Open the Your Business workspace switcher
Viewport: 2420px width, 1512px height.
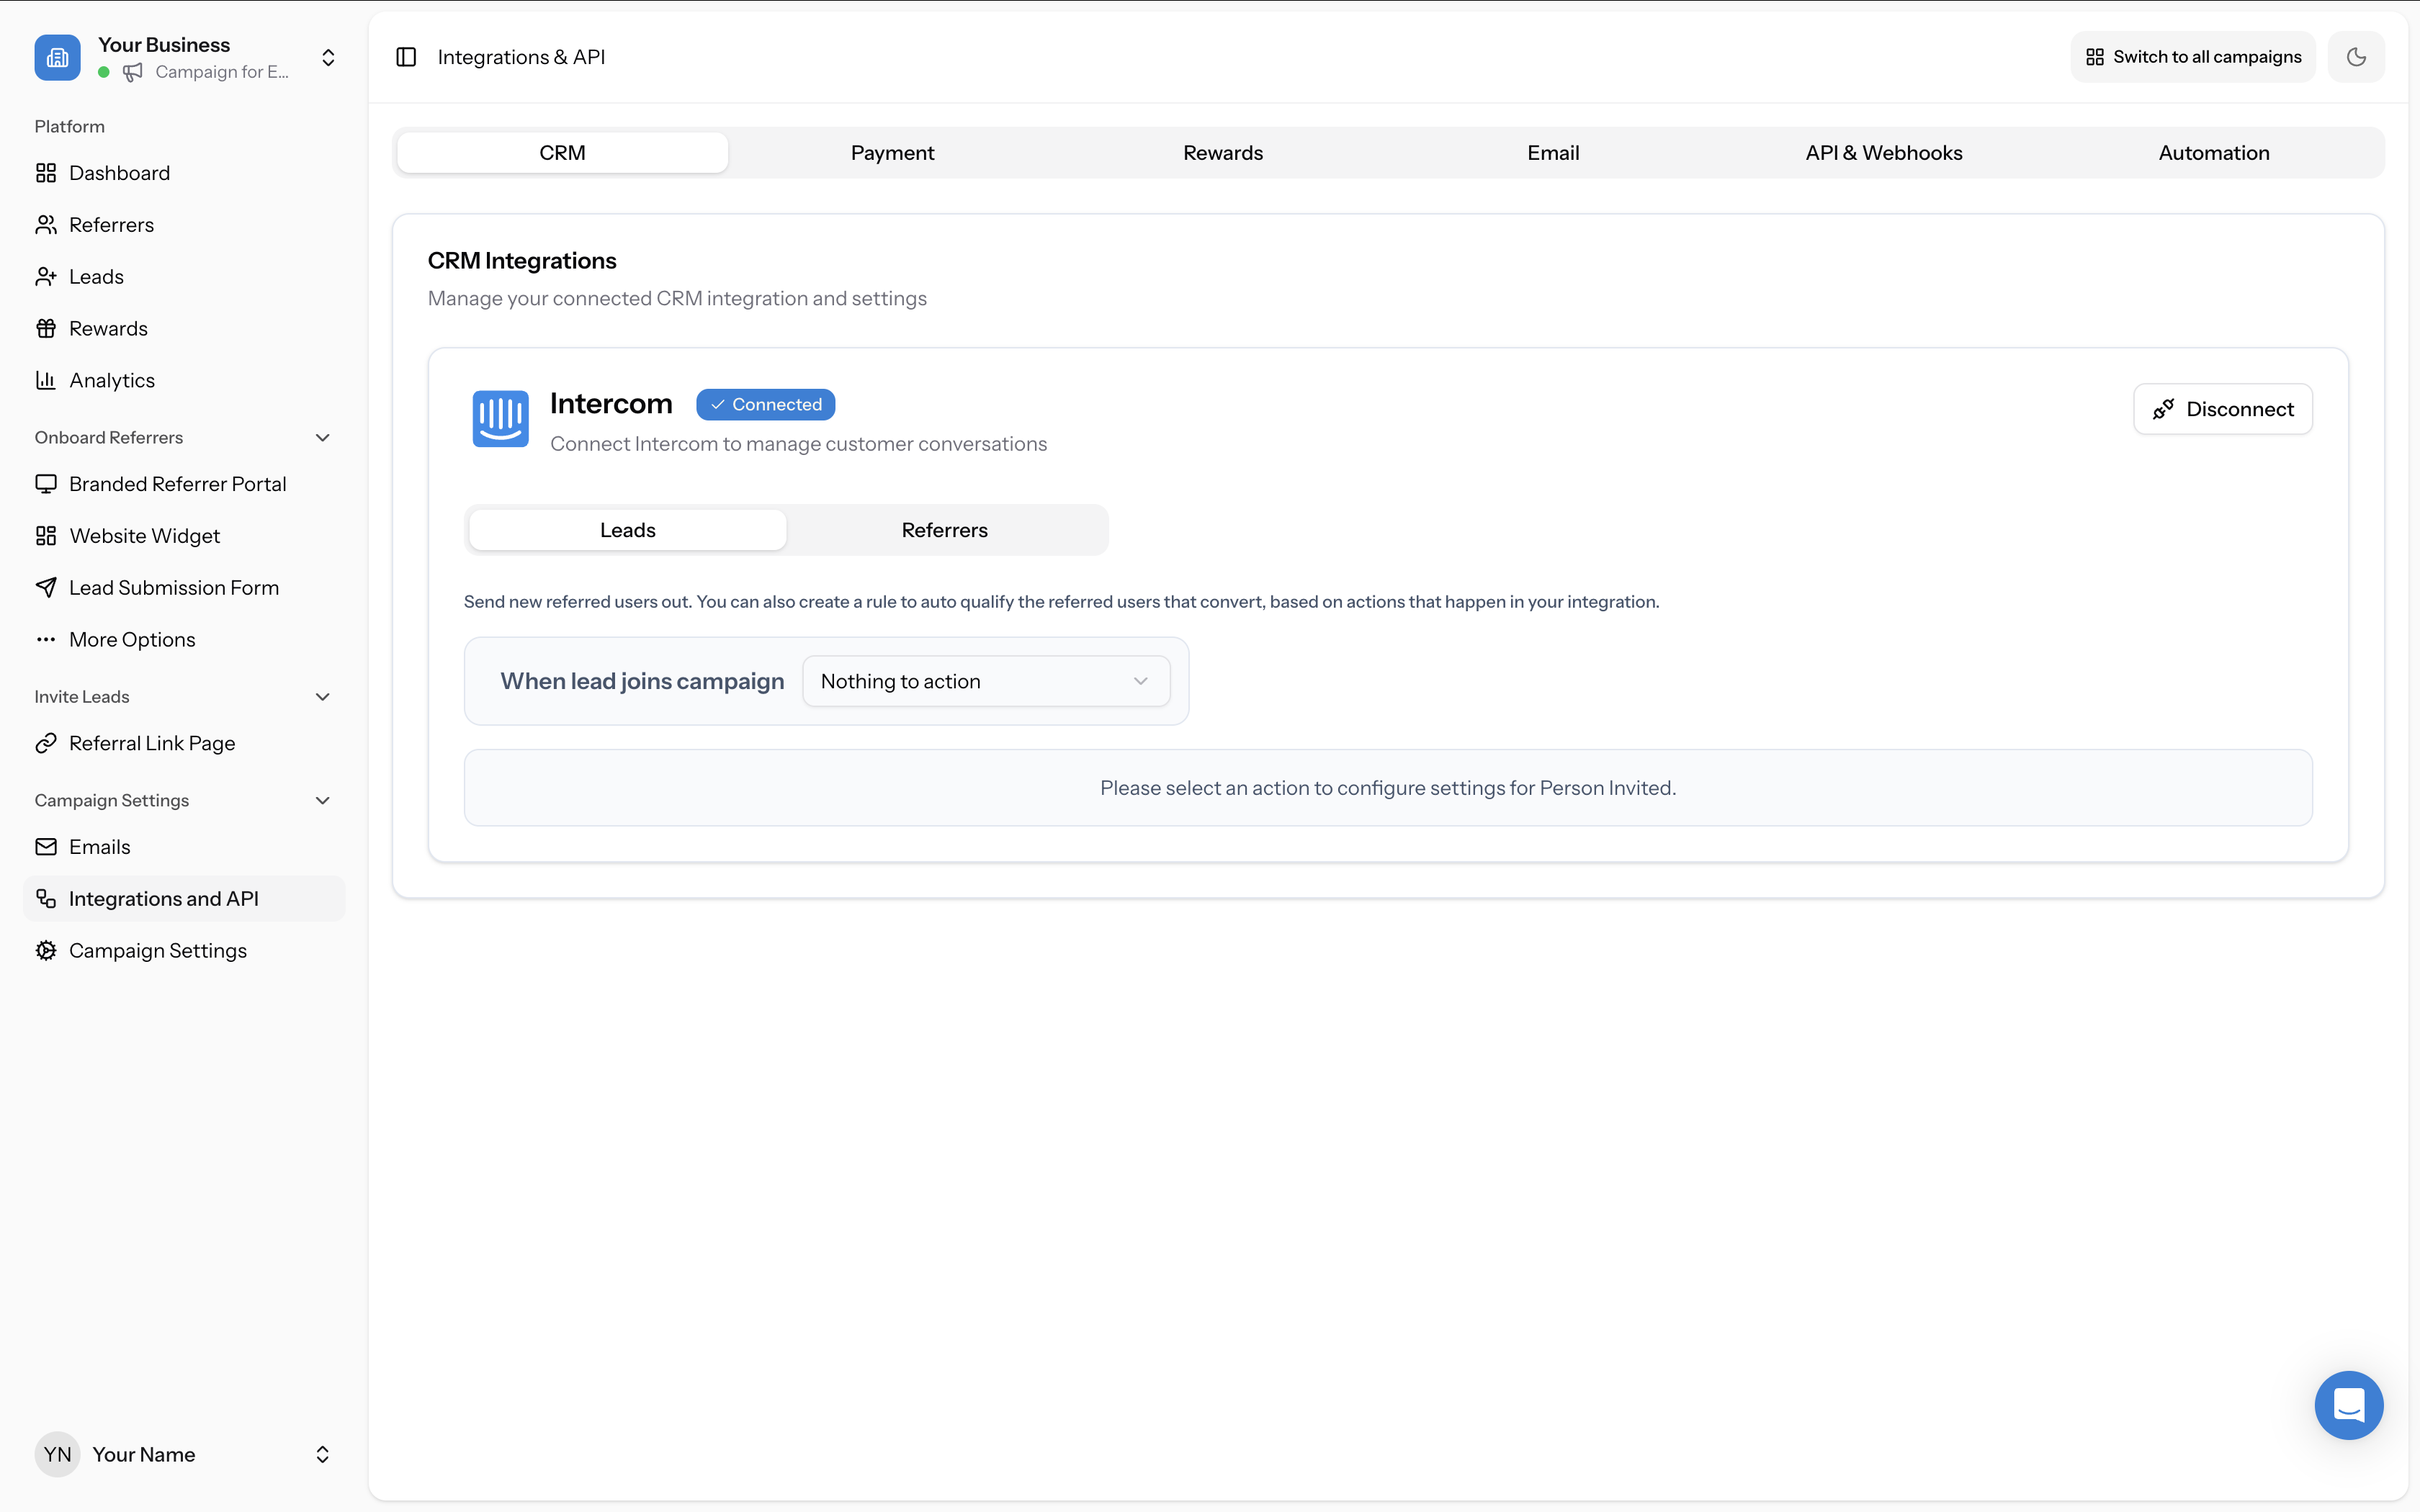(327, 57)
